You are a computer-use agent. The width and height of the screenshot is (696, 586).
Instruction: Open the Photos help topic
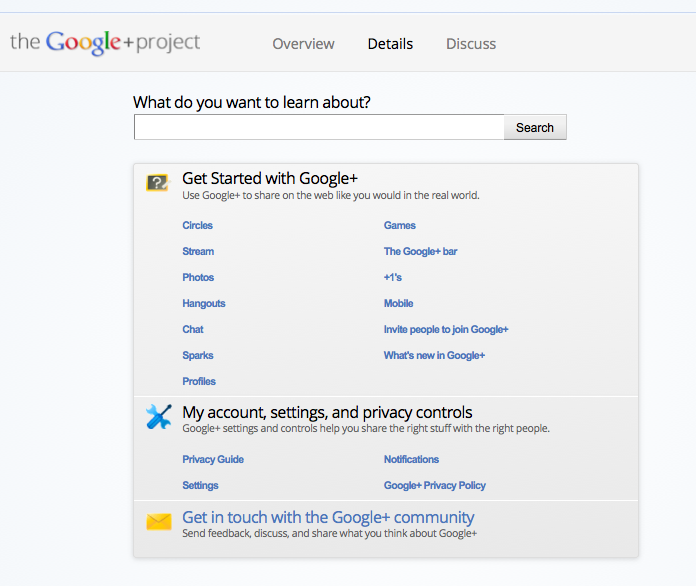[198, 277]
